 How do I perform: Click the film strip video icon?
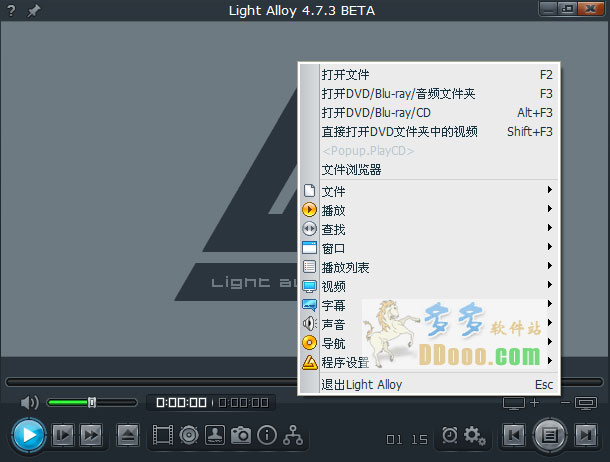[x=163, y=435]
